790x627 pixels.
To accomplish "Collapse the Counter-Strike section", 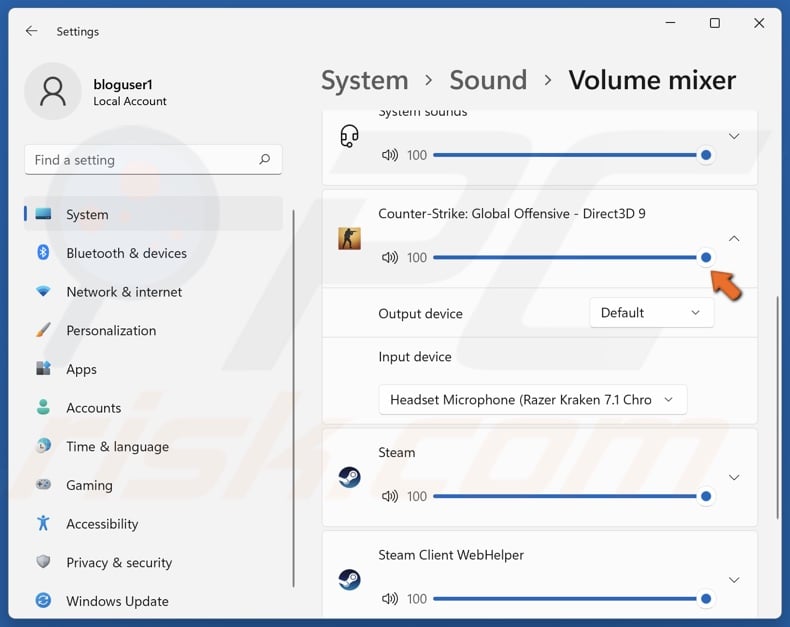I will 734,238.
